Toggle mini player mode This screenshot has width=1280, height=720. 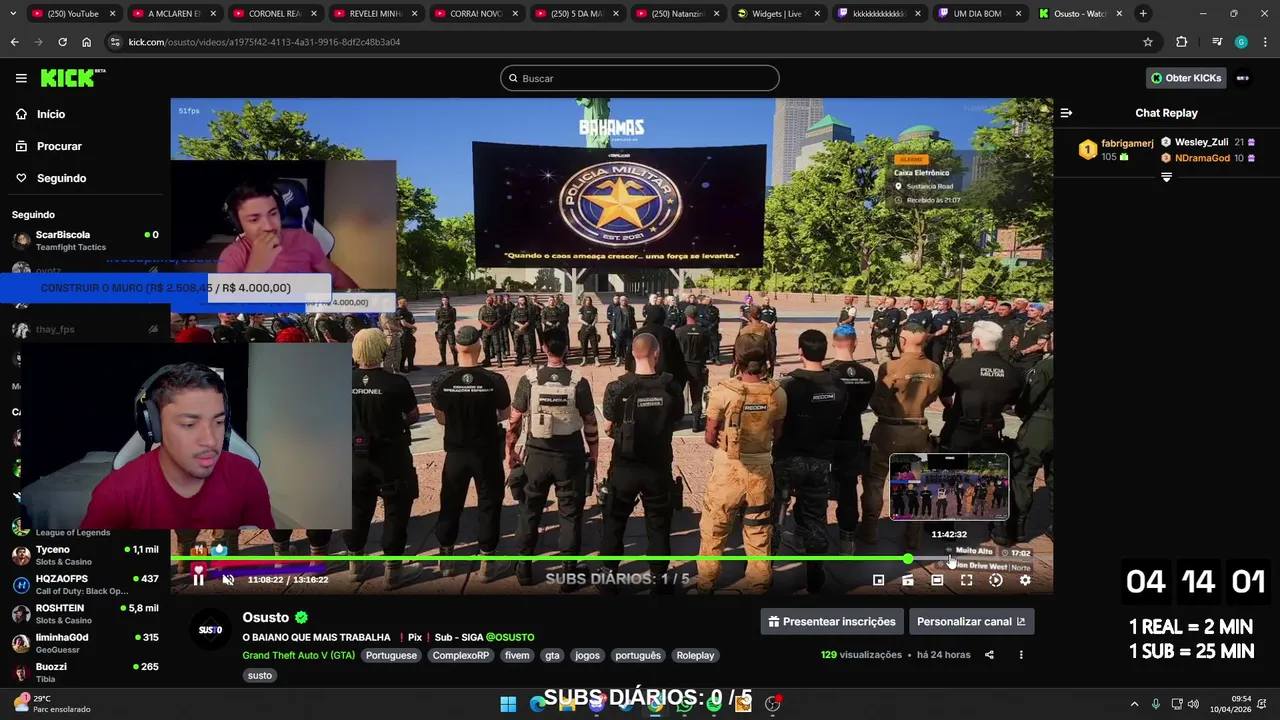pos(878,580)
